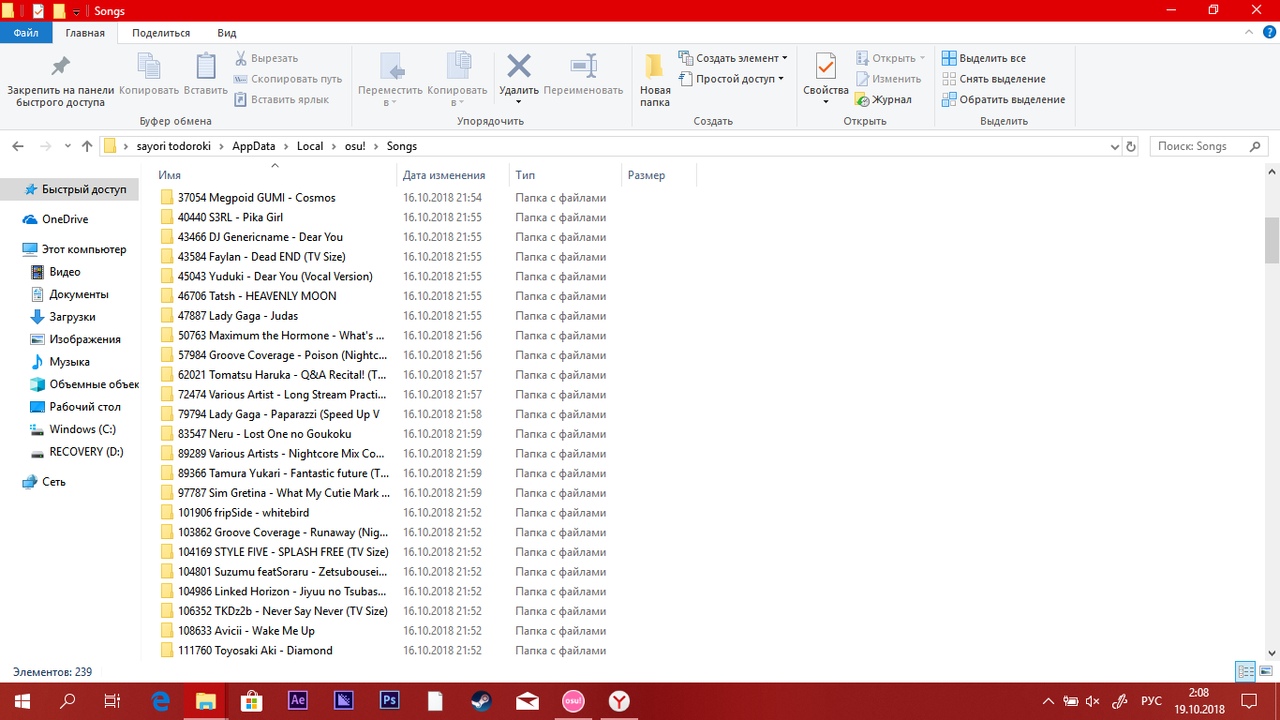Open Windows Start menu
The width and height of the screenshot is (1280, 720).
(x=22, y=701)
